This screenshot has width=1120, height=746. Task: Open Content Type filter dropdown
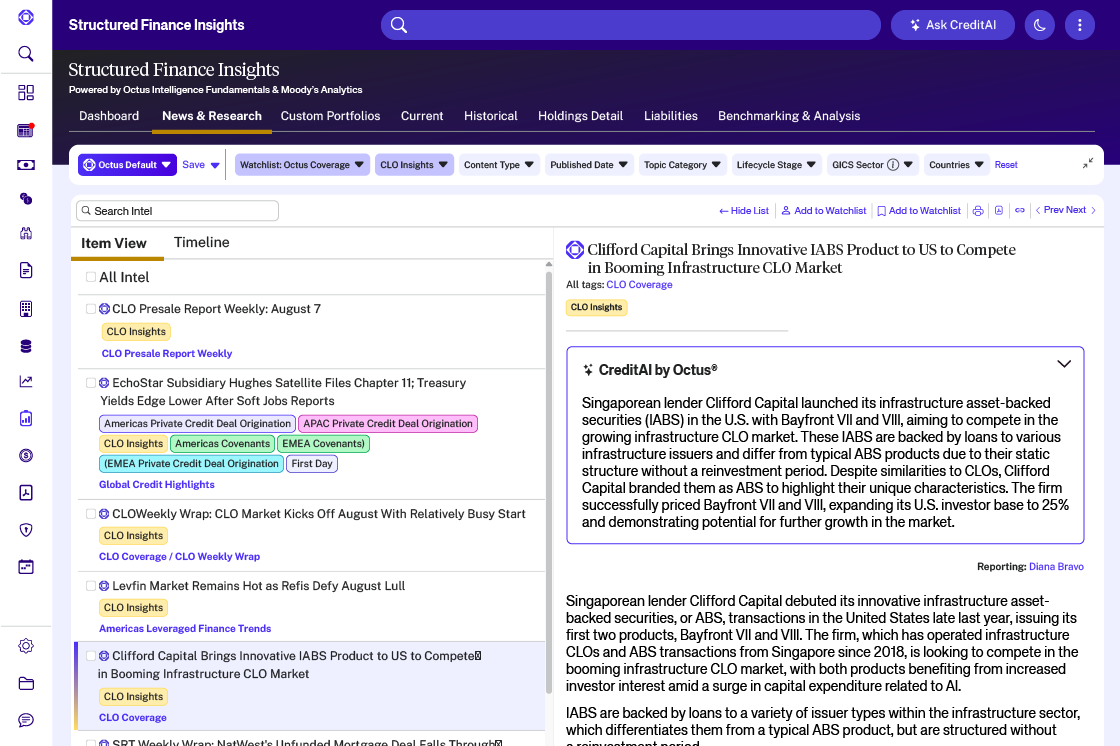point(499,164)
